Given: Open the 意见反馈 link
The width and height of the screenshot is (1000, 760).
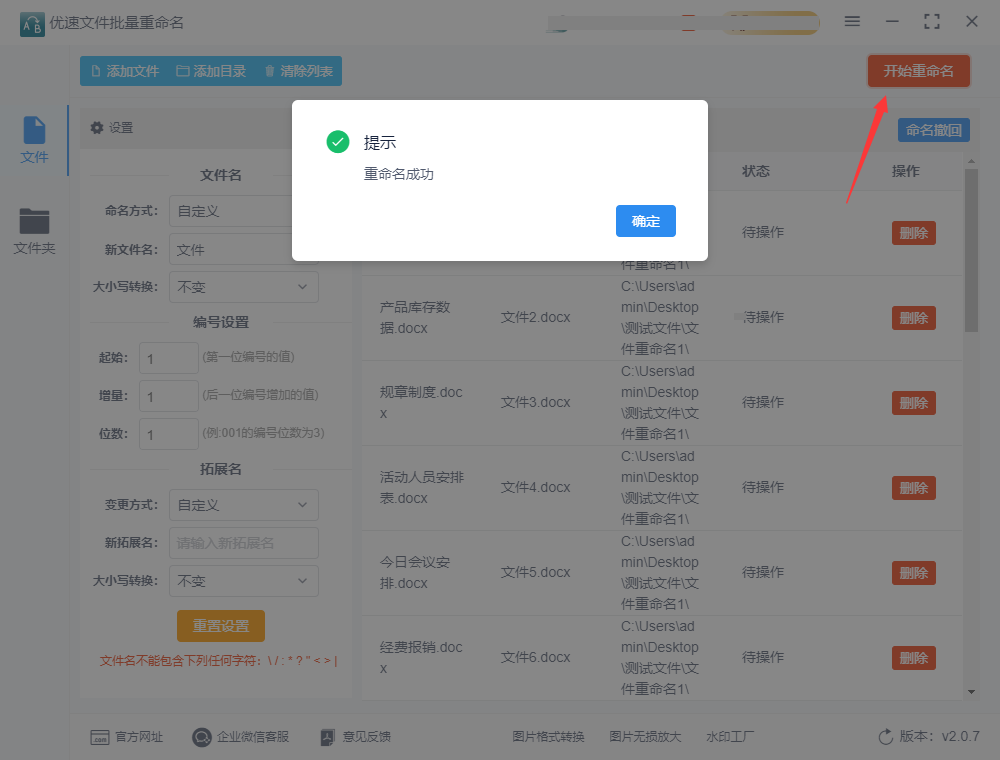Looking at the screenshot, I should click(x=355, y=736).
